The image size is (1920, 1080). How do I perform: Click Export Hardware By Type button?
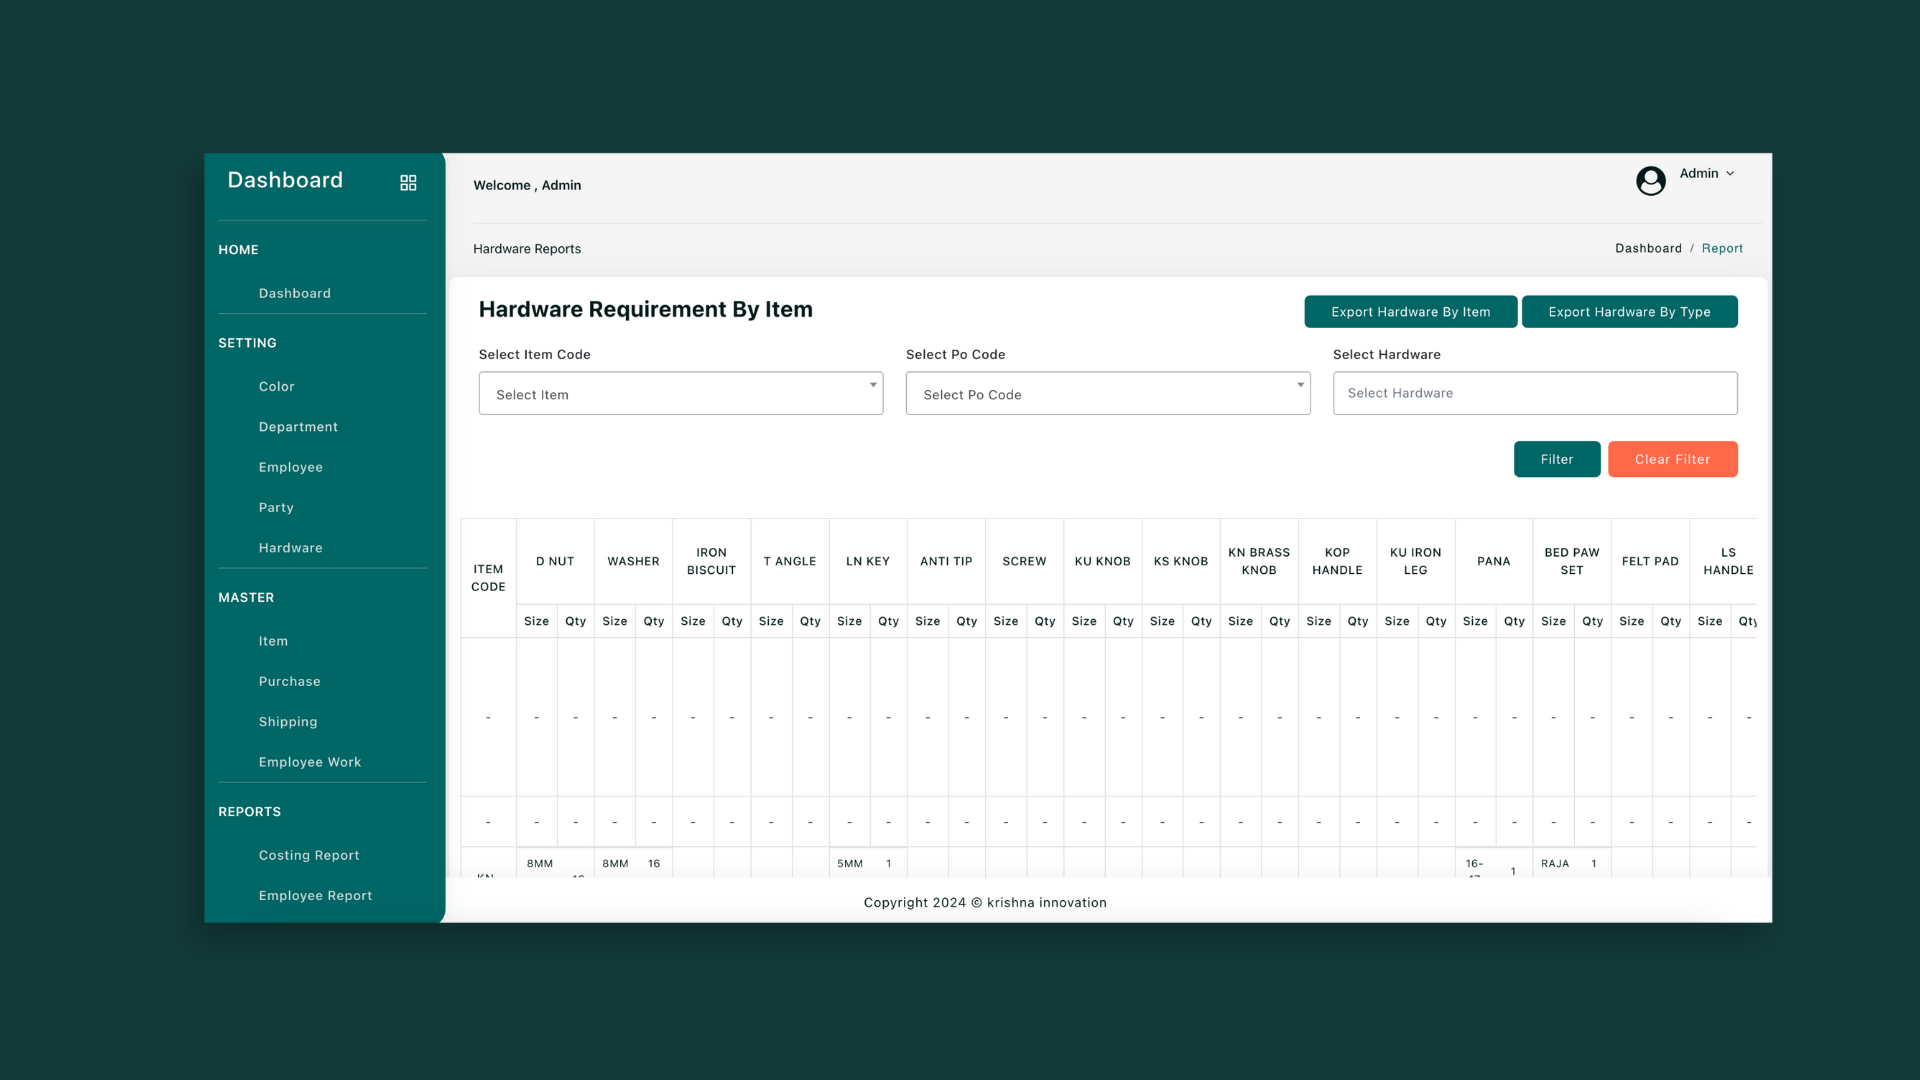(1629, 312)
